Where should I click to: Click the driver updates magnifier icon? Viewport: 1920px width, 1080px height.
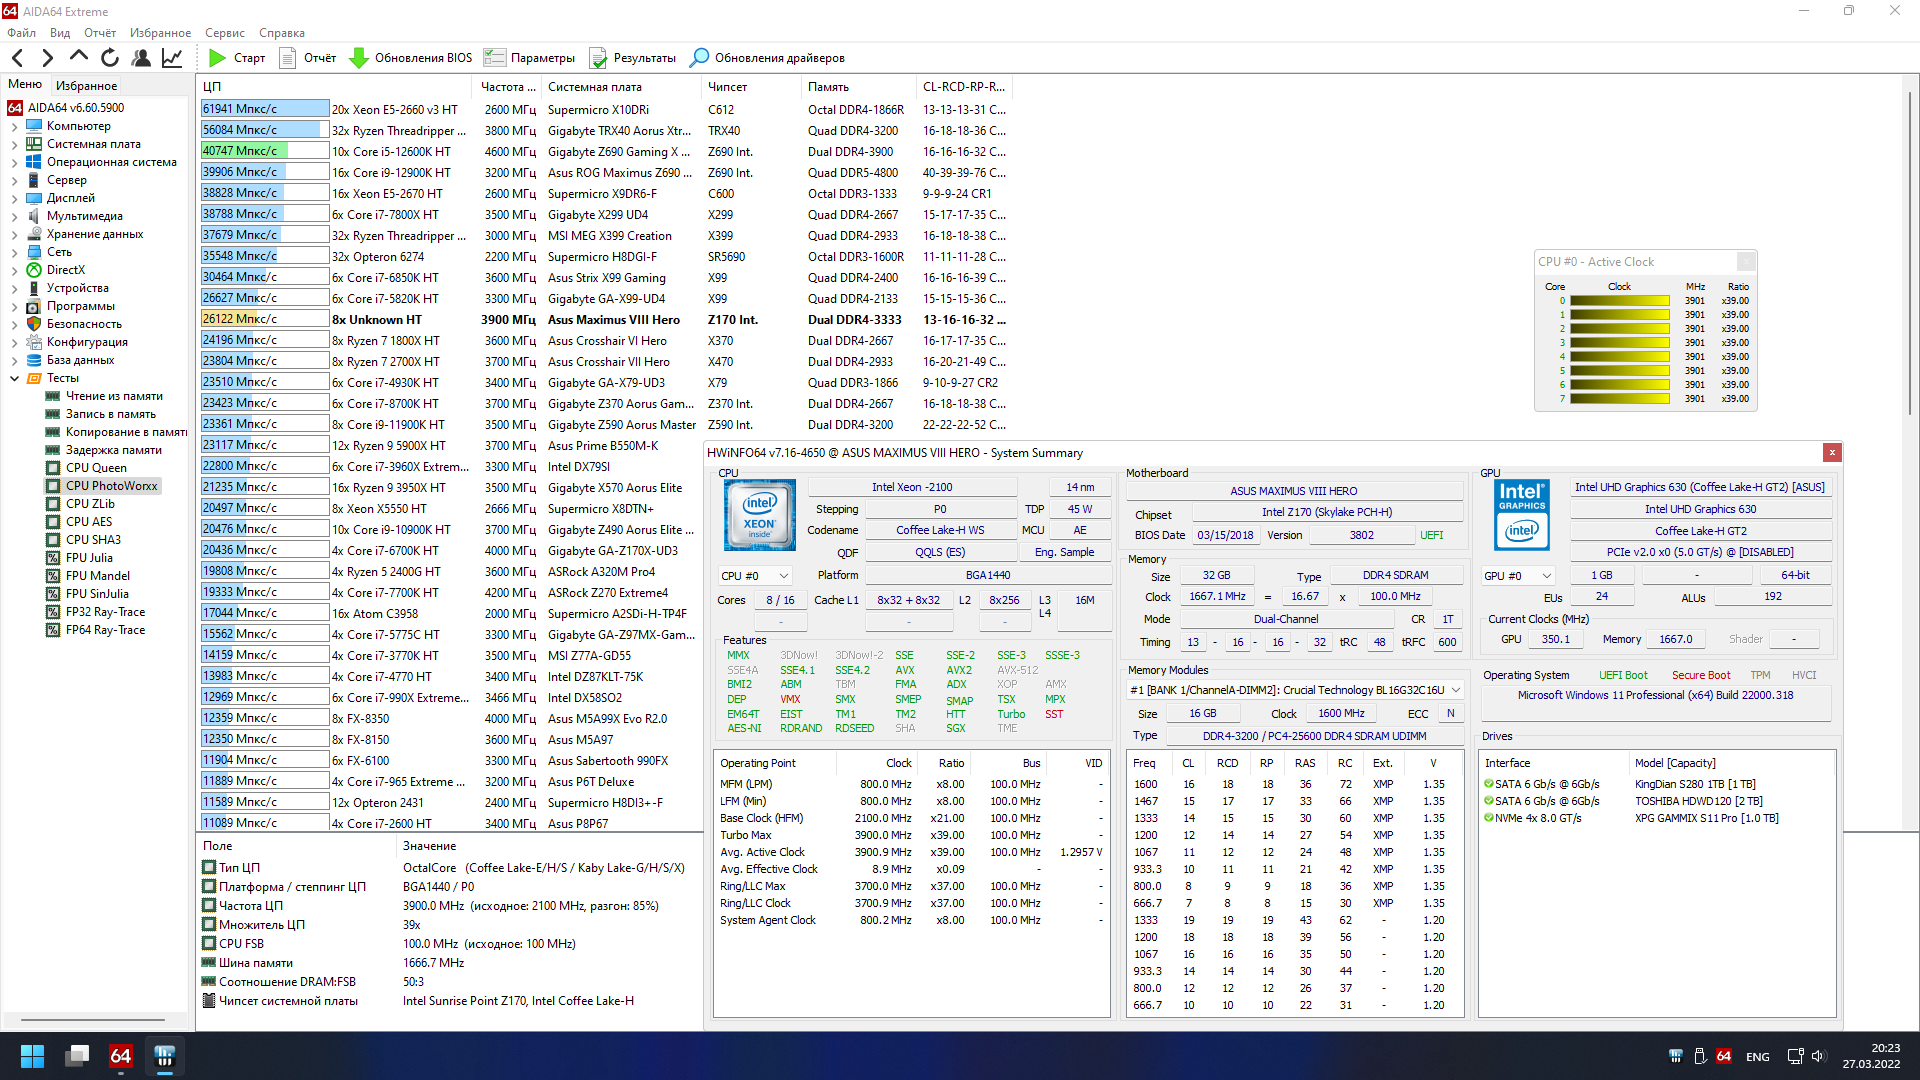(x=700, y=58)
